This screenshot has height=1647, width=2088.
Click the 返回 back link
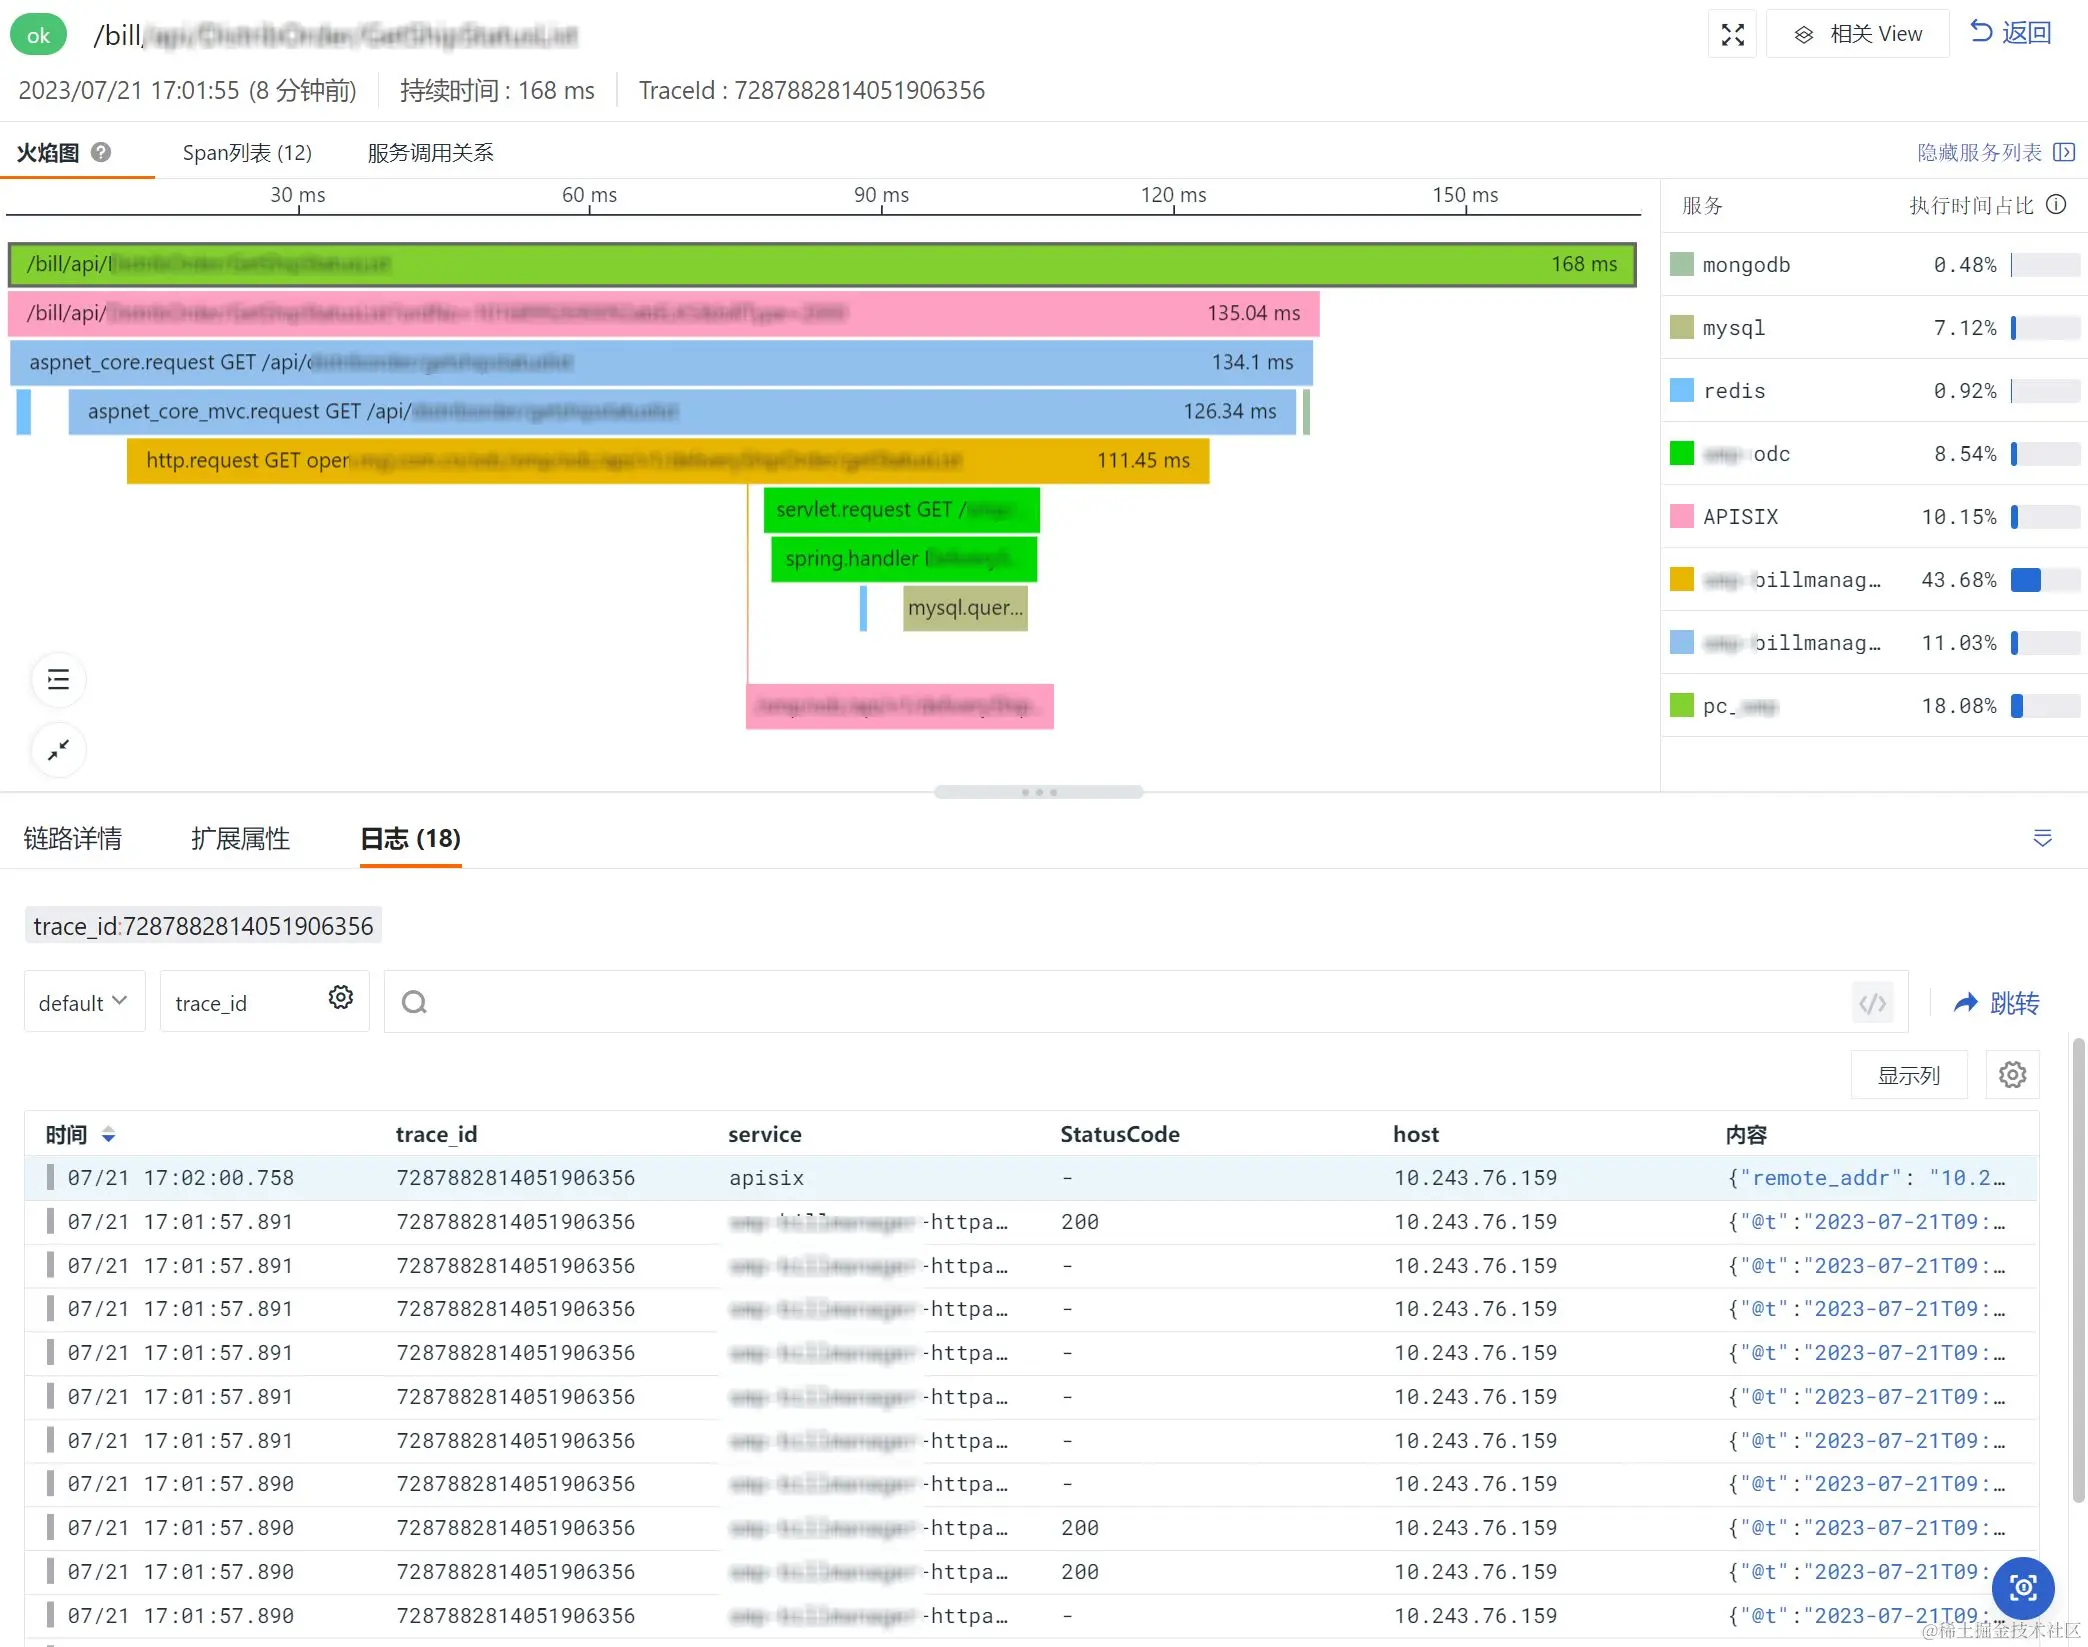(x=2010, y=33)
